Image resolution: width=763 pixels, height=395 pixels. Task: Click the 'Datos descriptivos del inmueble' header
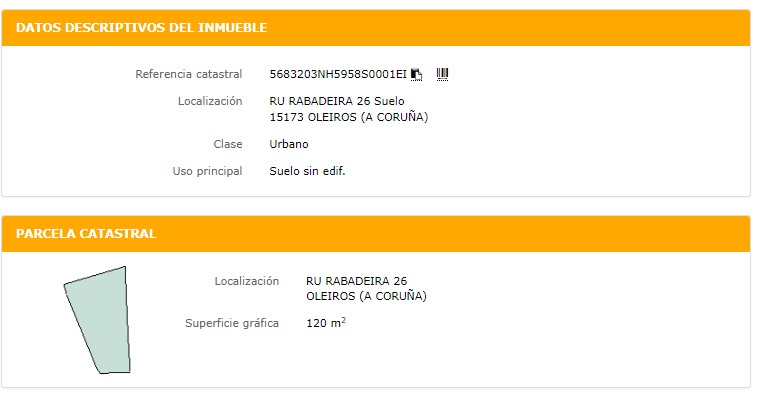(142, 28)
